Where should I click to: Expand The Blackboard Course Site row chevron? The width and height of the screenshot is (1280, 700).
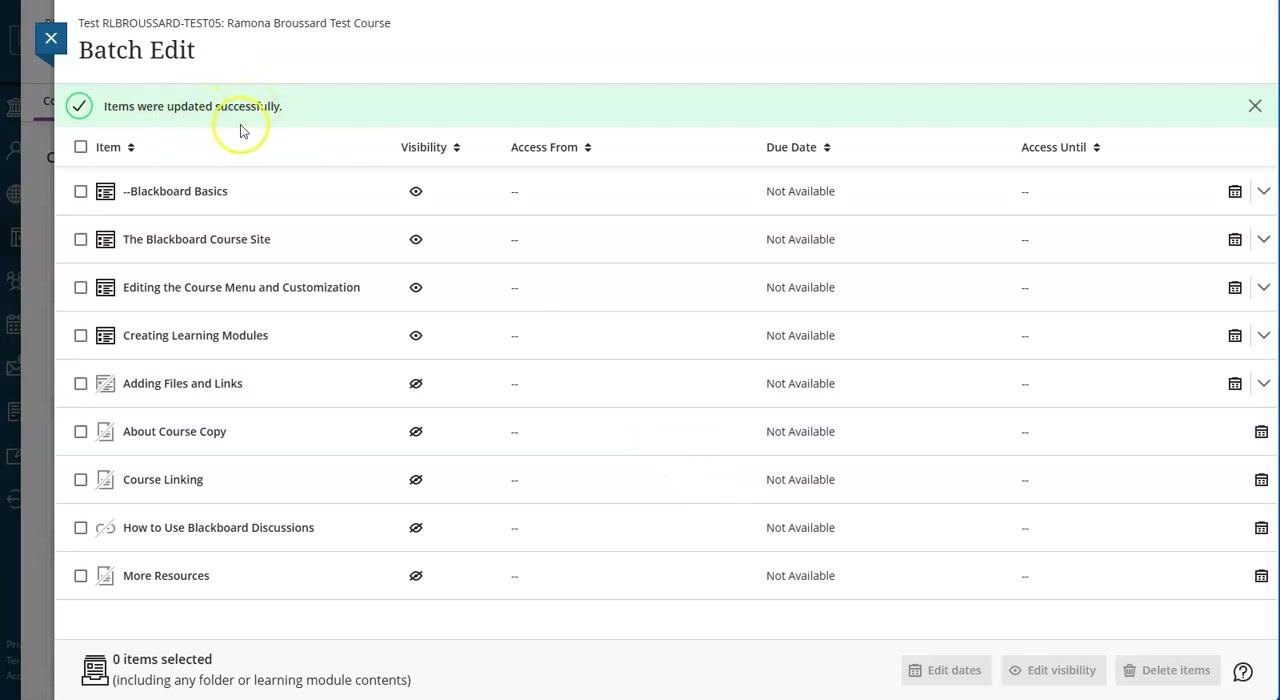1264,239
